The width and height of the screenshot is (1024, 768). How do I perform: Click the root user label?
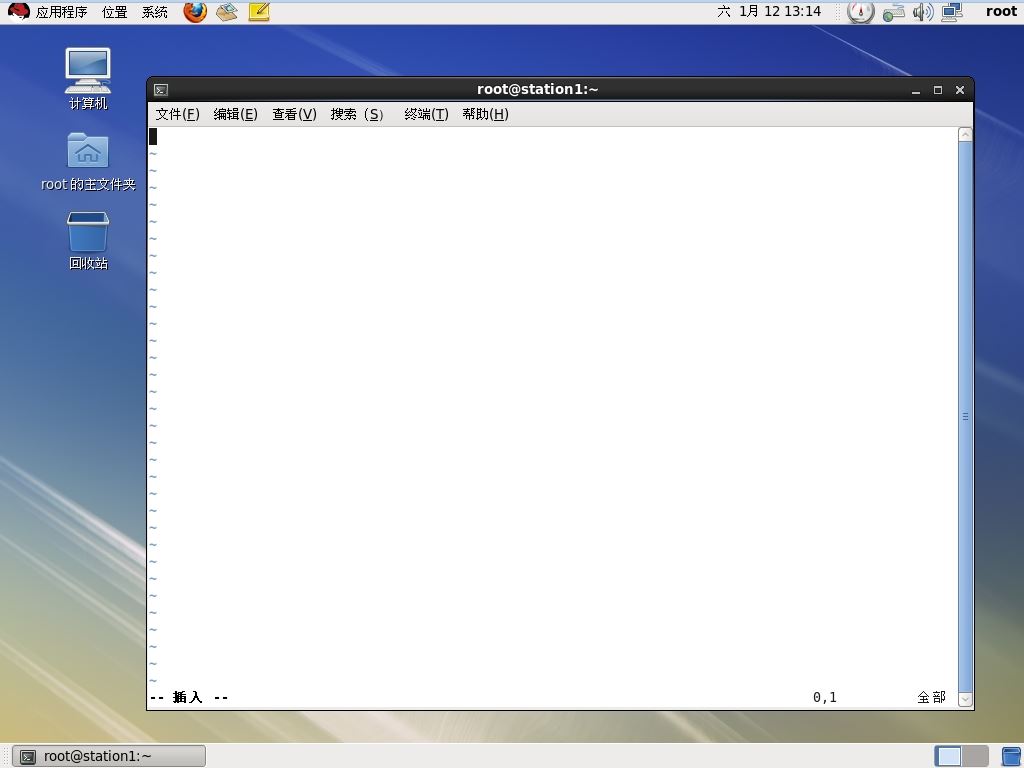coord(1001,11)
